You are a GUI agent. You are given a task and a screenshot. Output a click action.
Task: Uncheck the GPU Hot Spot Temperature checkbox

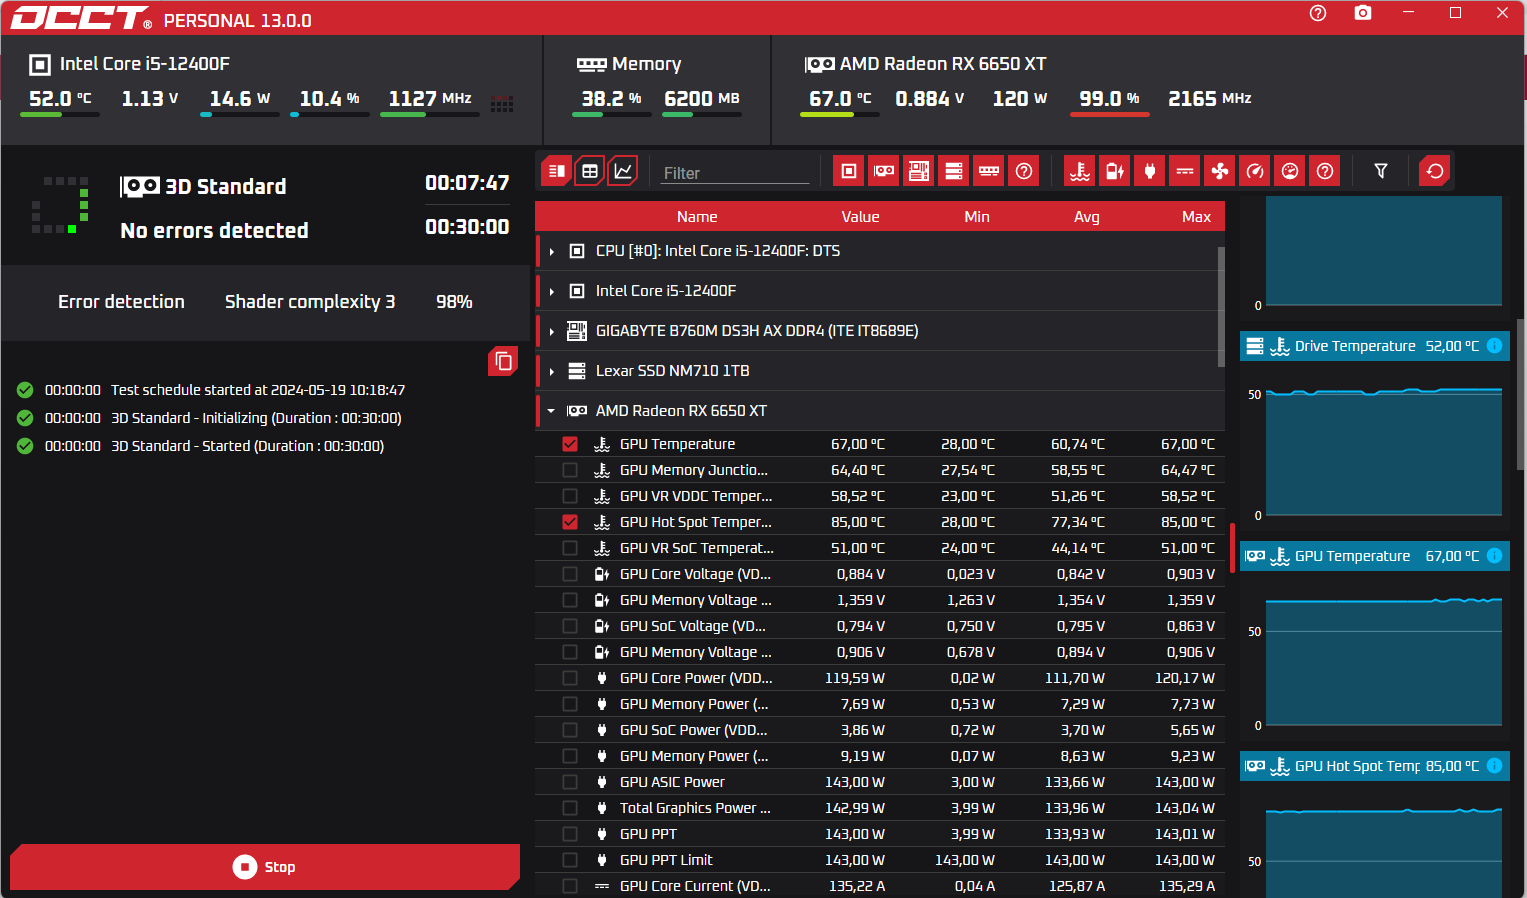click(570, 522)
